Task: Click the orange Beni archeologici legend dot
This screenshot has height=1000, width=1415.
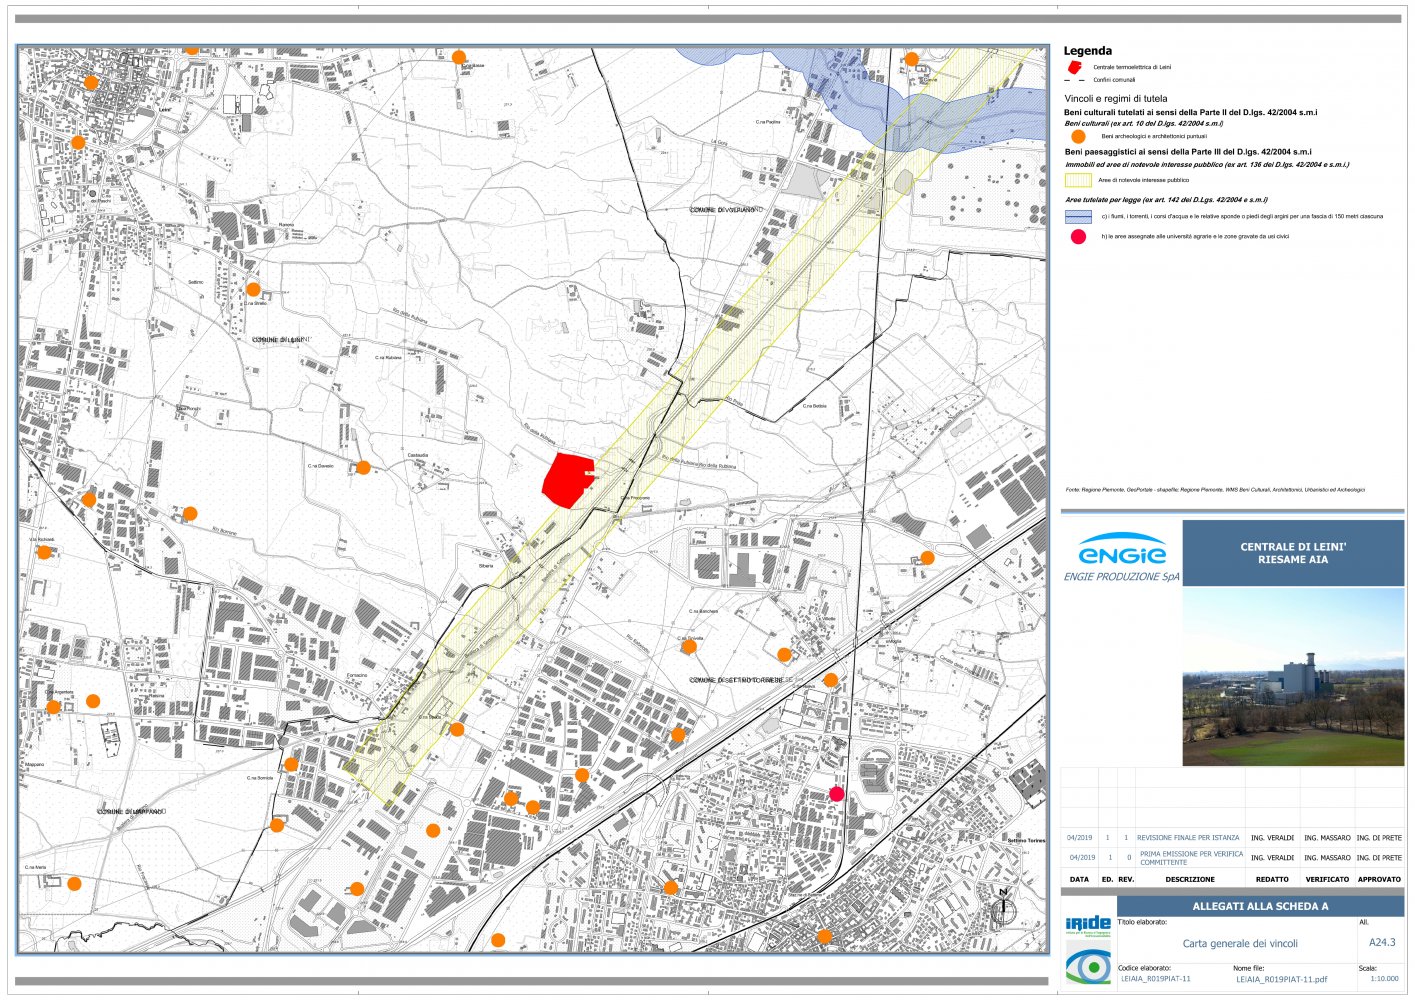Action: 1078,136
